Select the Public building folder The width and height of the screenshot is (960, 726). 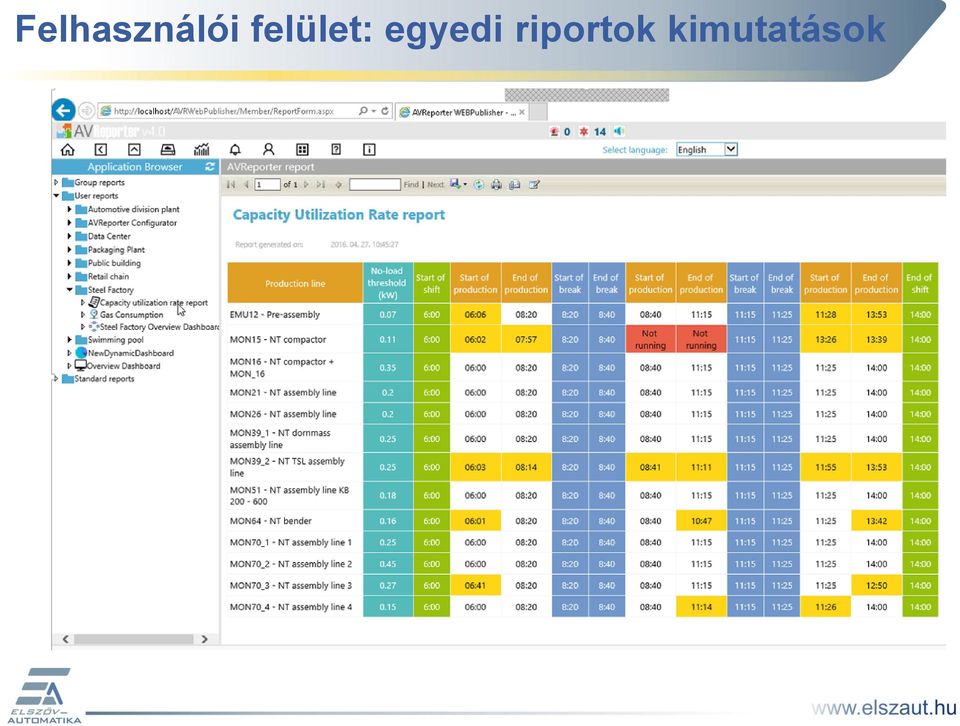(x=114, y=263)
